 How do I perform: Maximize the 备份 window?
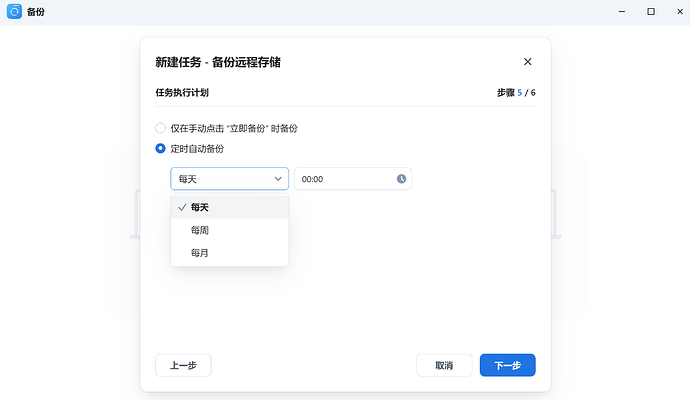click(x=650, y=11)
